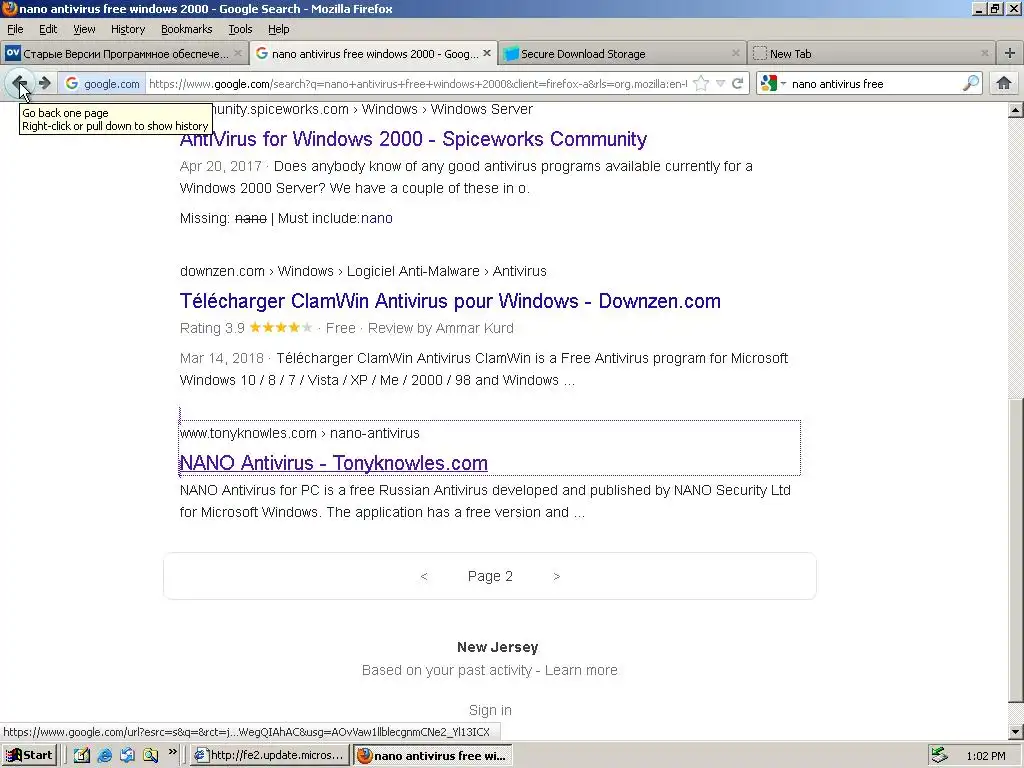Click the Sign in link
The image size is (1024, 768).
(490, 710)
